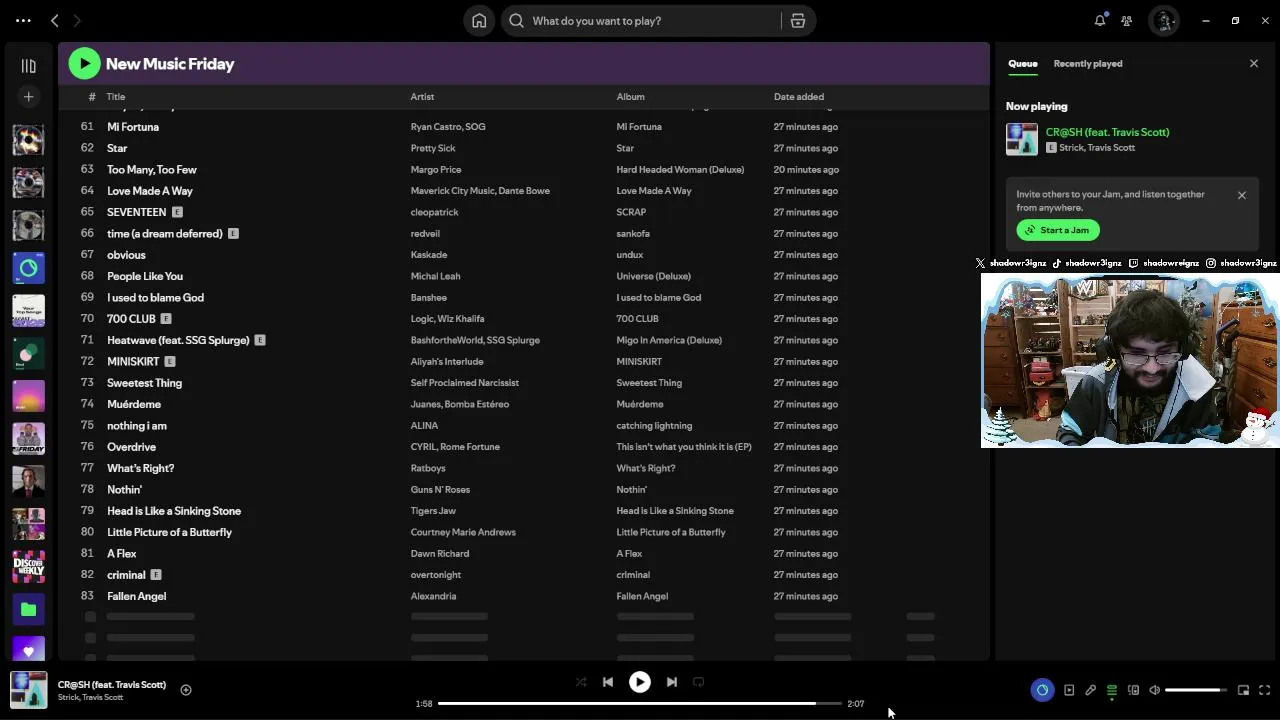This screenshot has width=1280, height=720.
Task: Add CR@SH to Liked Songs
Action: click(x=186, y=690)
